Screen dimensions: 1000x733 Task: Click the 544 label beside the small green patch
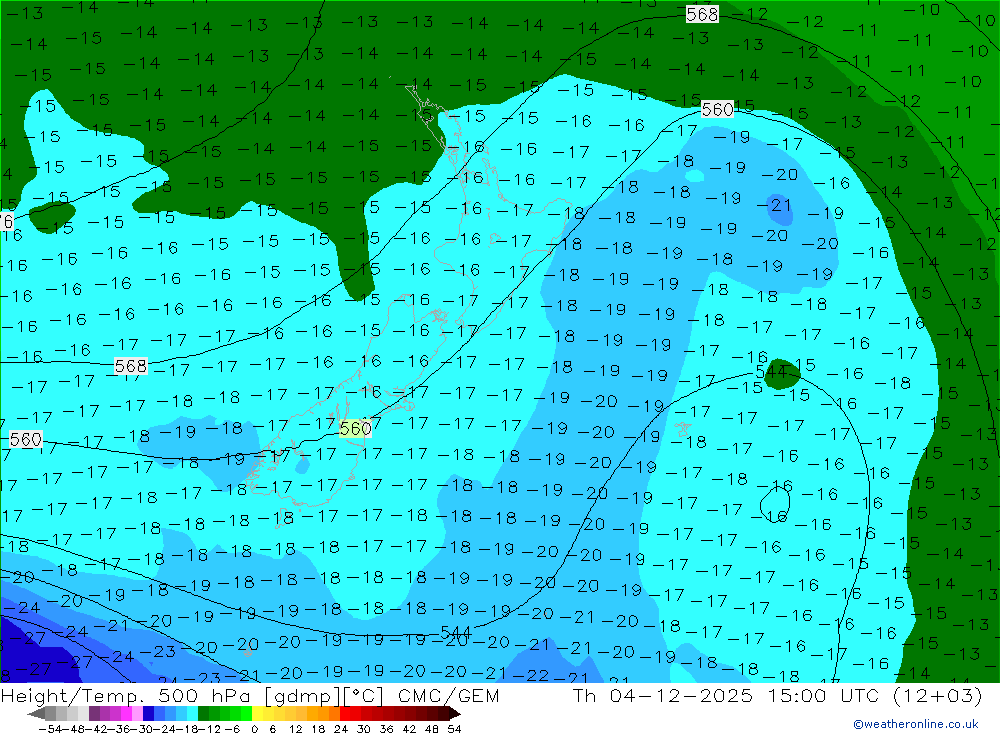(770, 371)
